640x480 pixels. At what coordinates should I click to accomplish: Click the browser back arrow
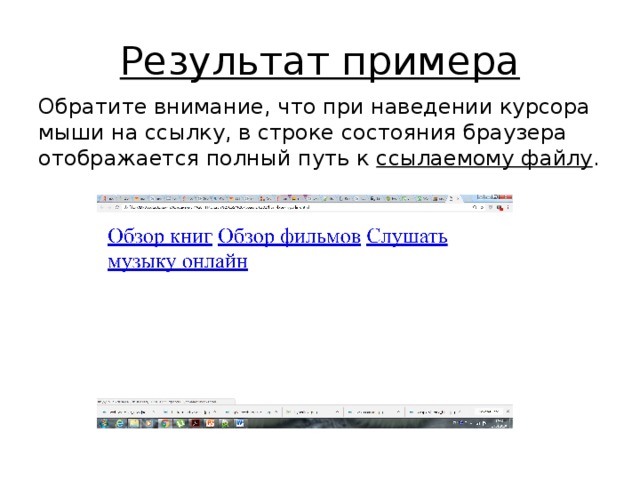pos(101,207)
